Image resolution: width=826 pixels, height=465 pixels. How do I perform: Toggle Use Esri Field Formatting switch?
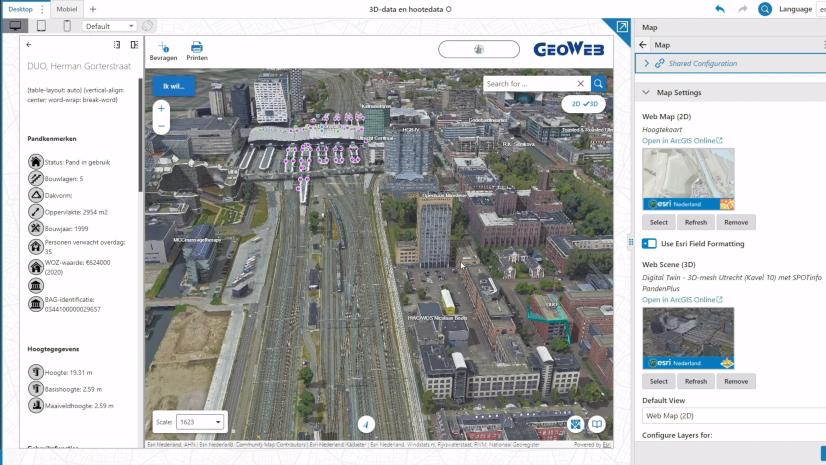click(650, 243)
